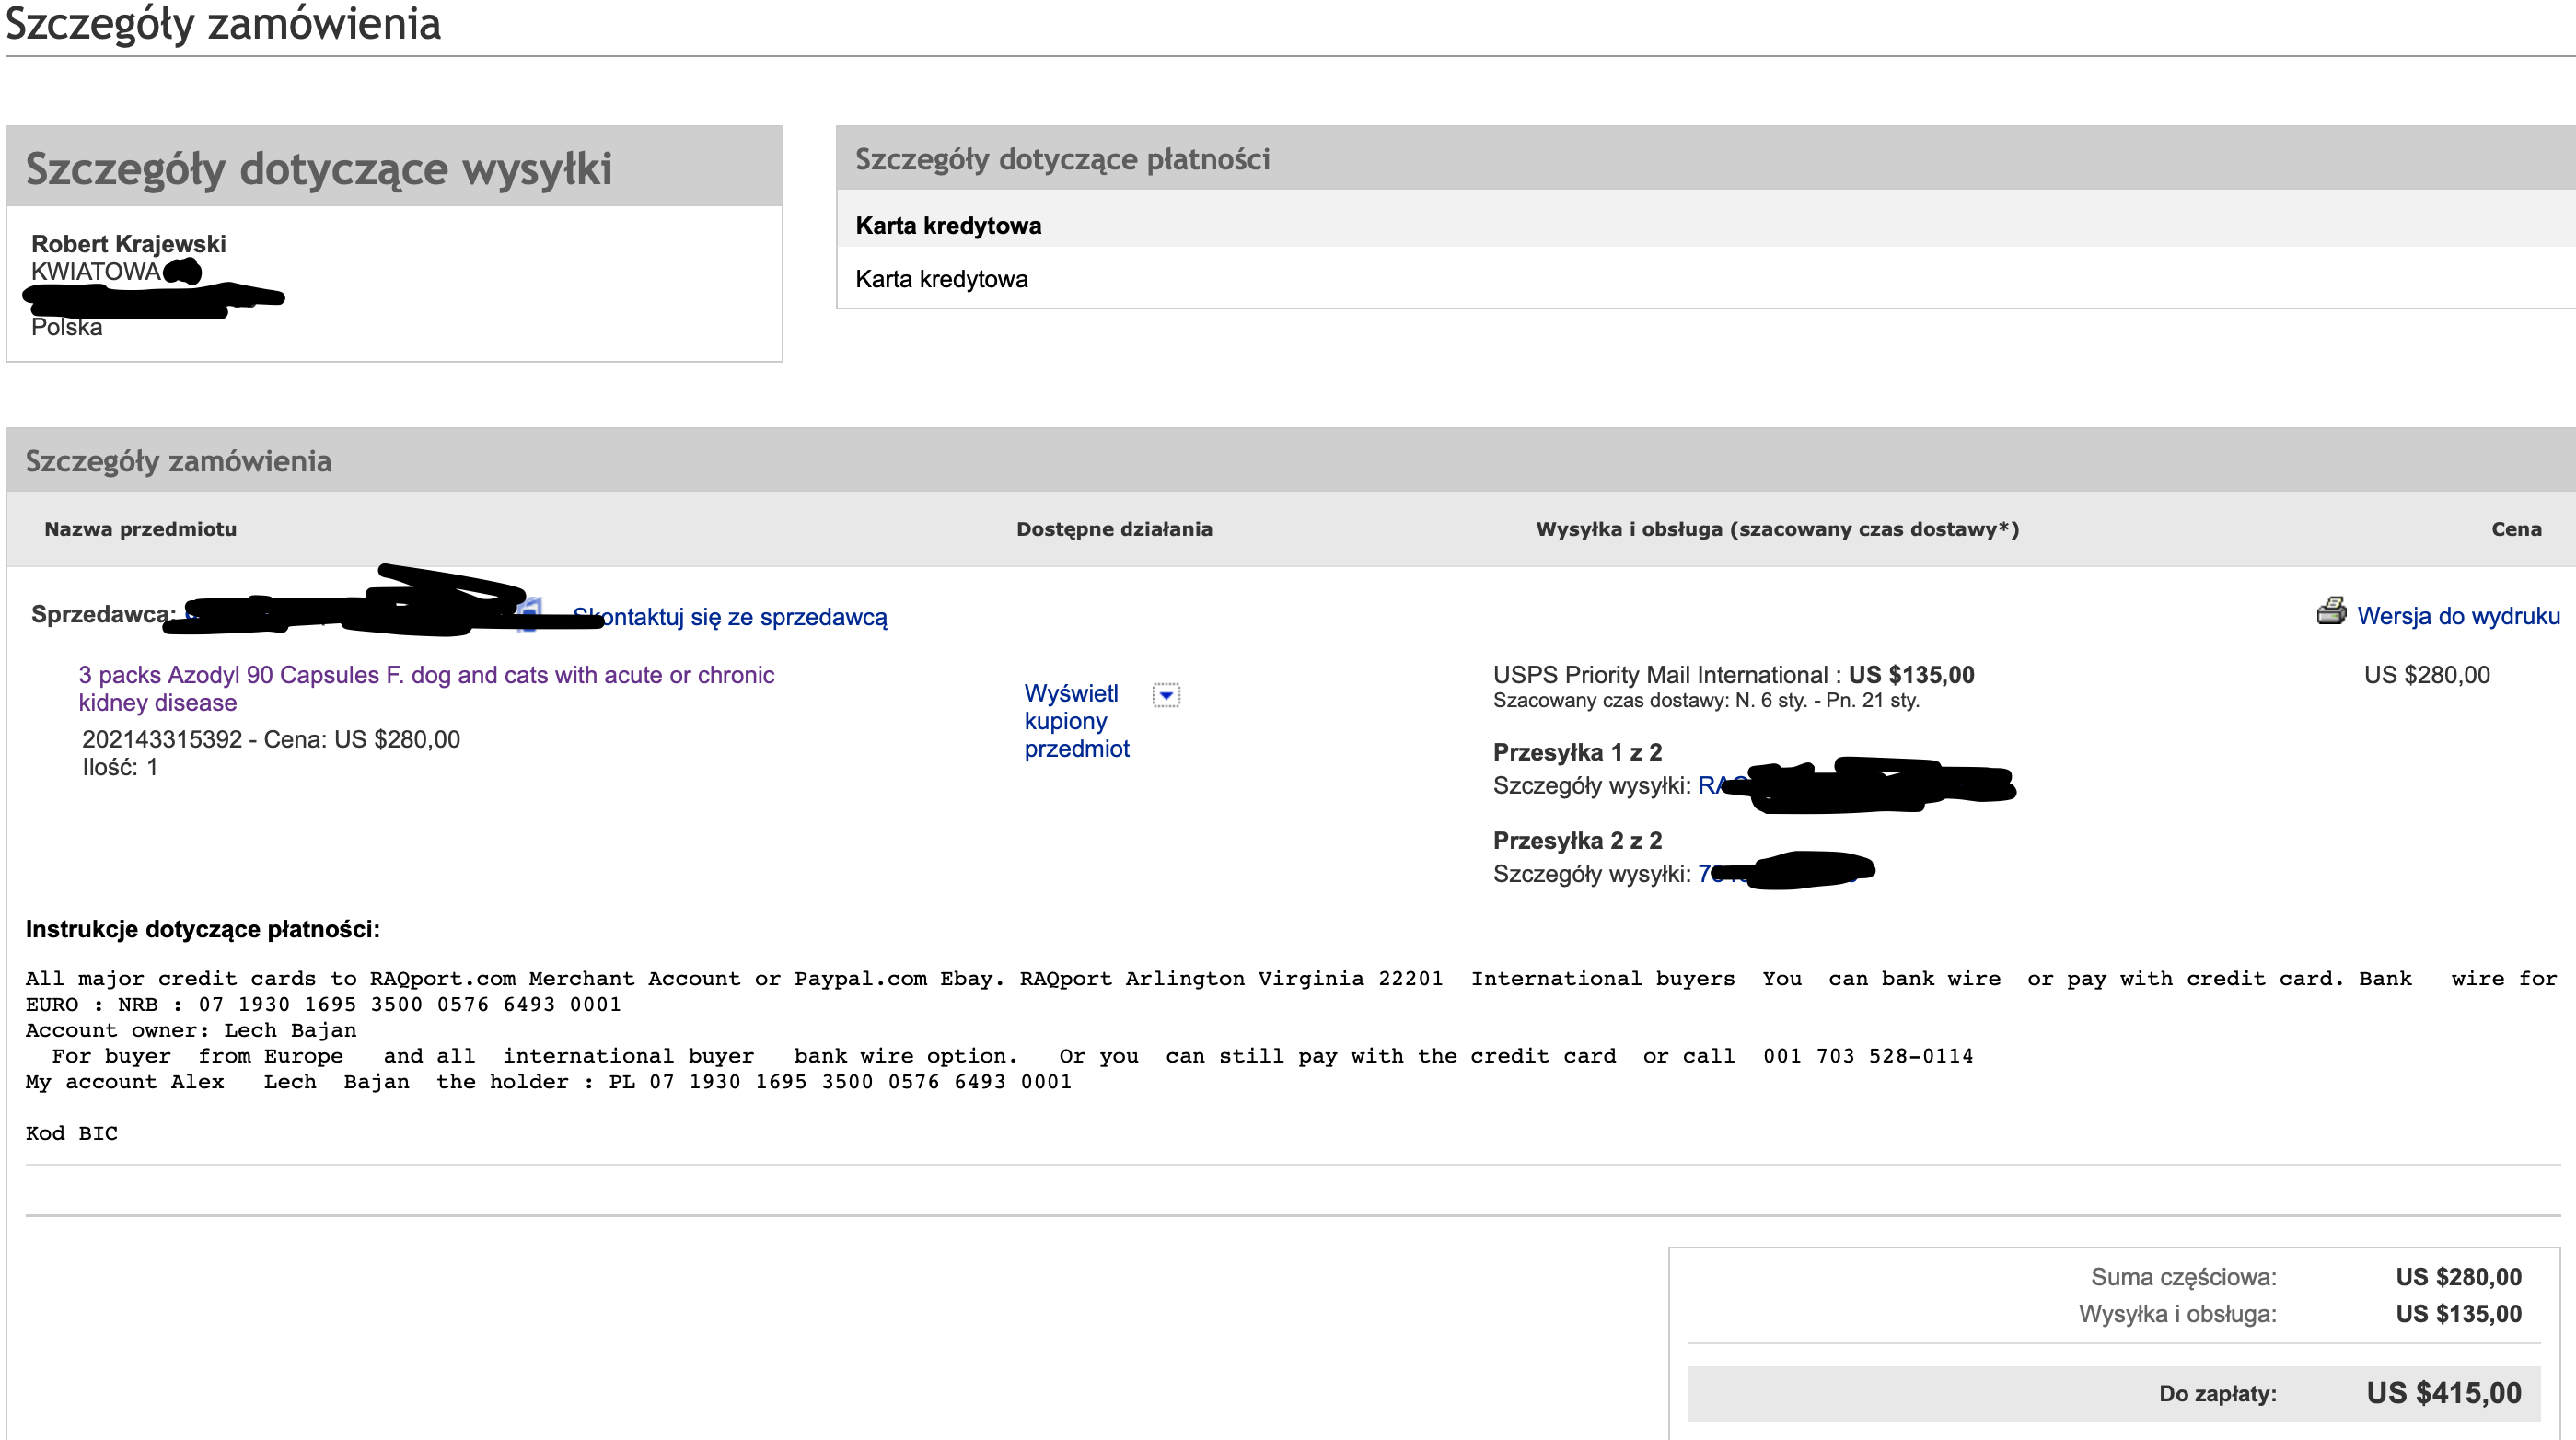
Task: Expand the dropdown arrow beside Wyświetl kupiony przedmiot
Action: 1166,695
